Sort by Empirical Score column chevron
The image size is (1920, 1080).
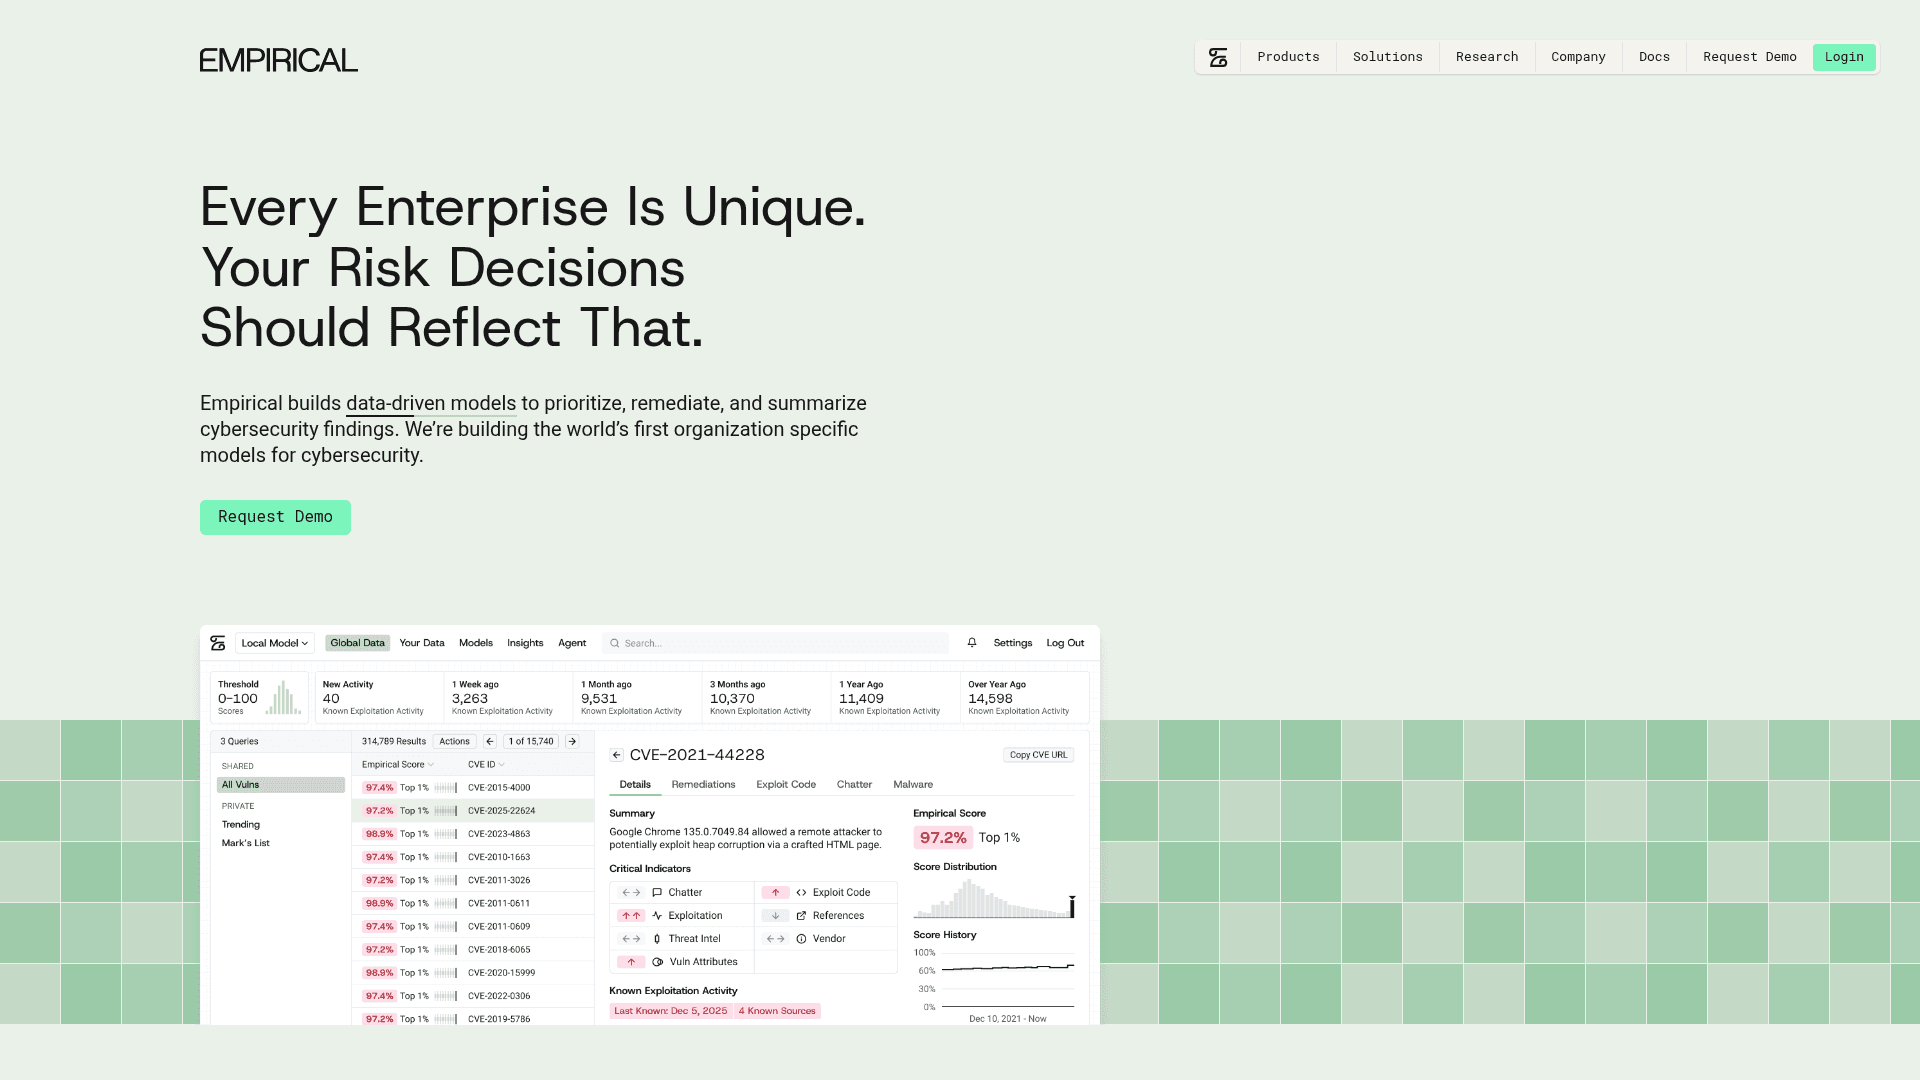431,765
